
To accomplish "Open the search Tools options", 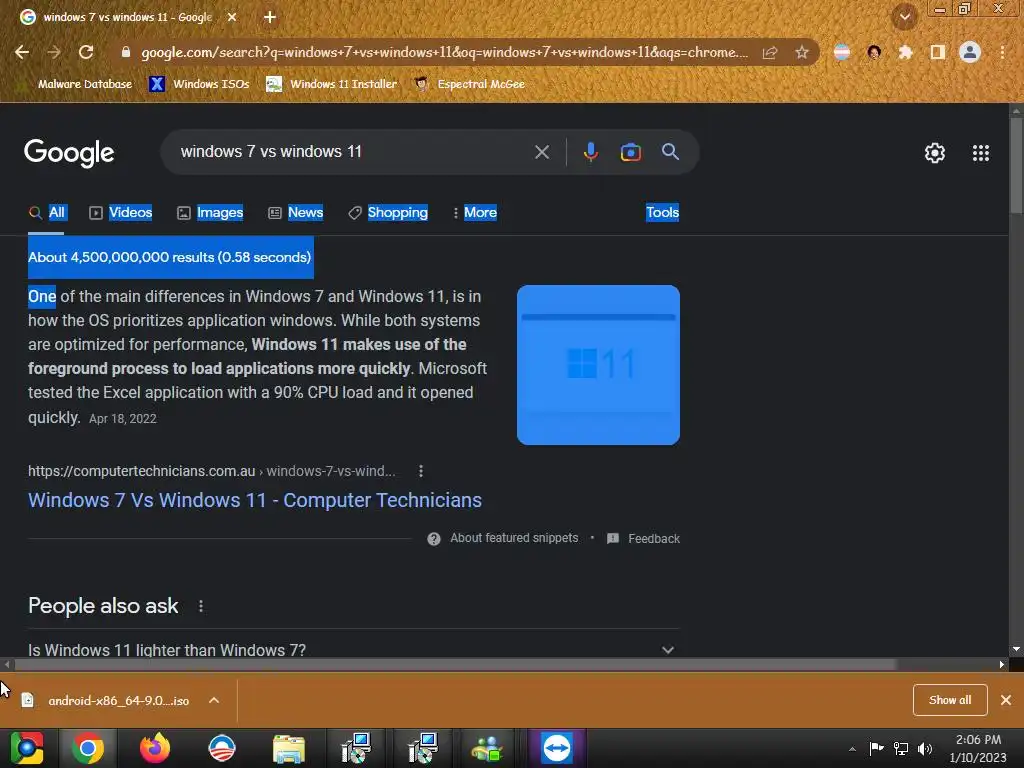I will tap(662, 212).
